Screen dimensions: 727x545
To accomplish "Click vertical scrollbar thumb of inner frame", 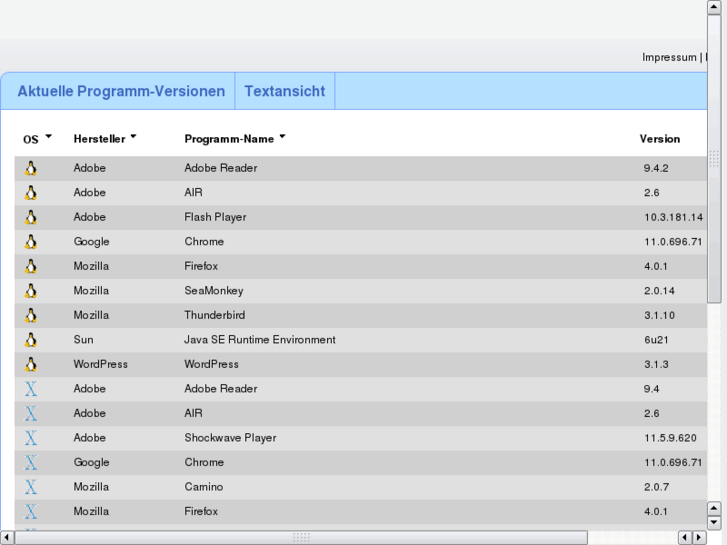I will [x=714, y=159].
